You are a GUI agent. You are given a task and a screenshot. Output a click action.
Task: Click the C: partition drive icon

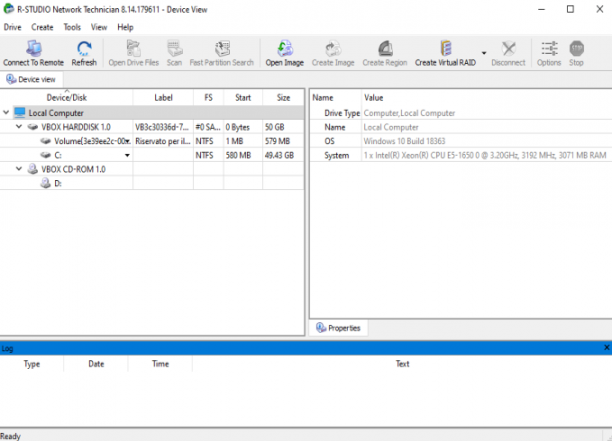tap(46, 155)
